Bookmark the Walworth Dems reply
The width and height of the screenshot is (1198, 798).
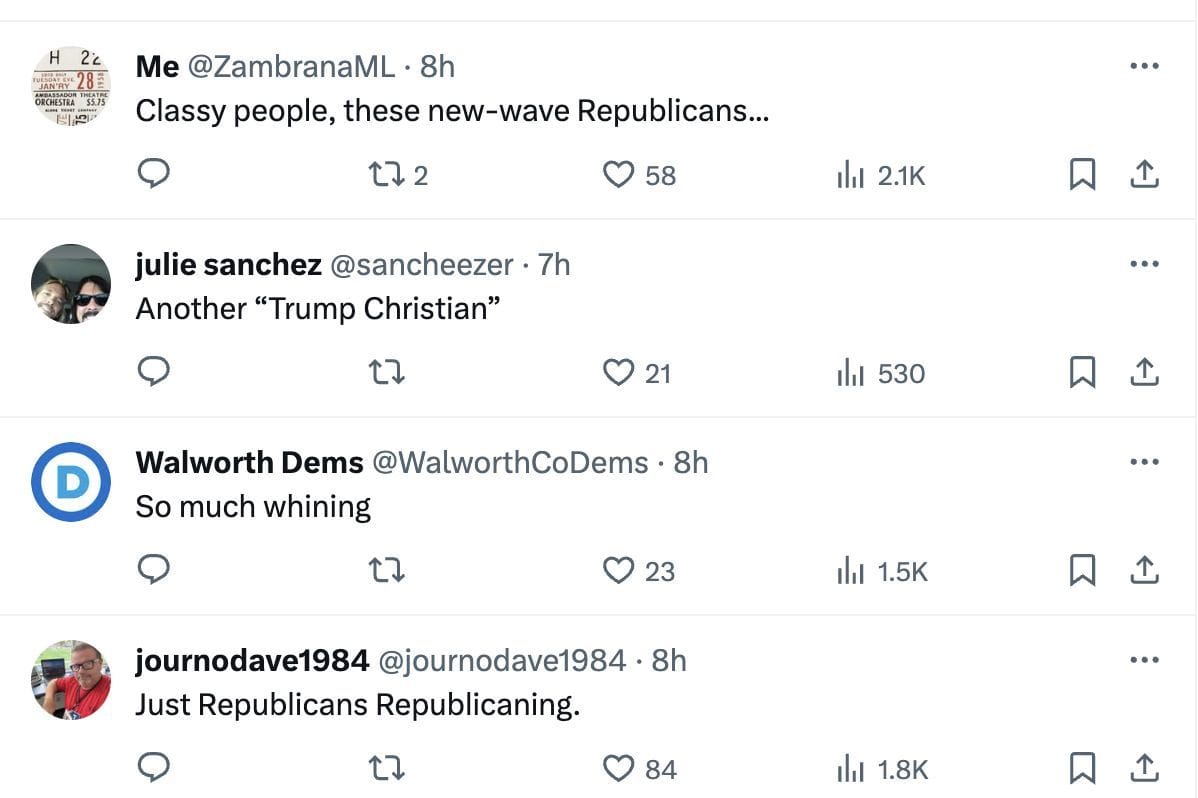pos(1082,570)
